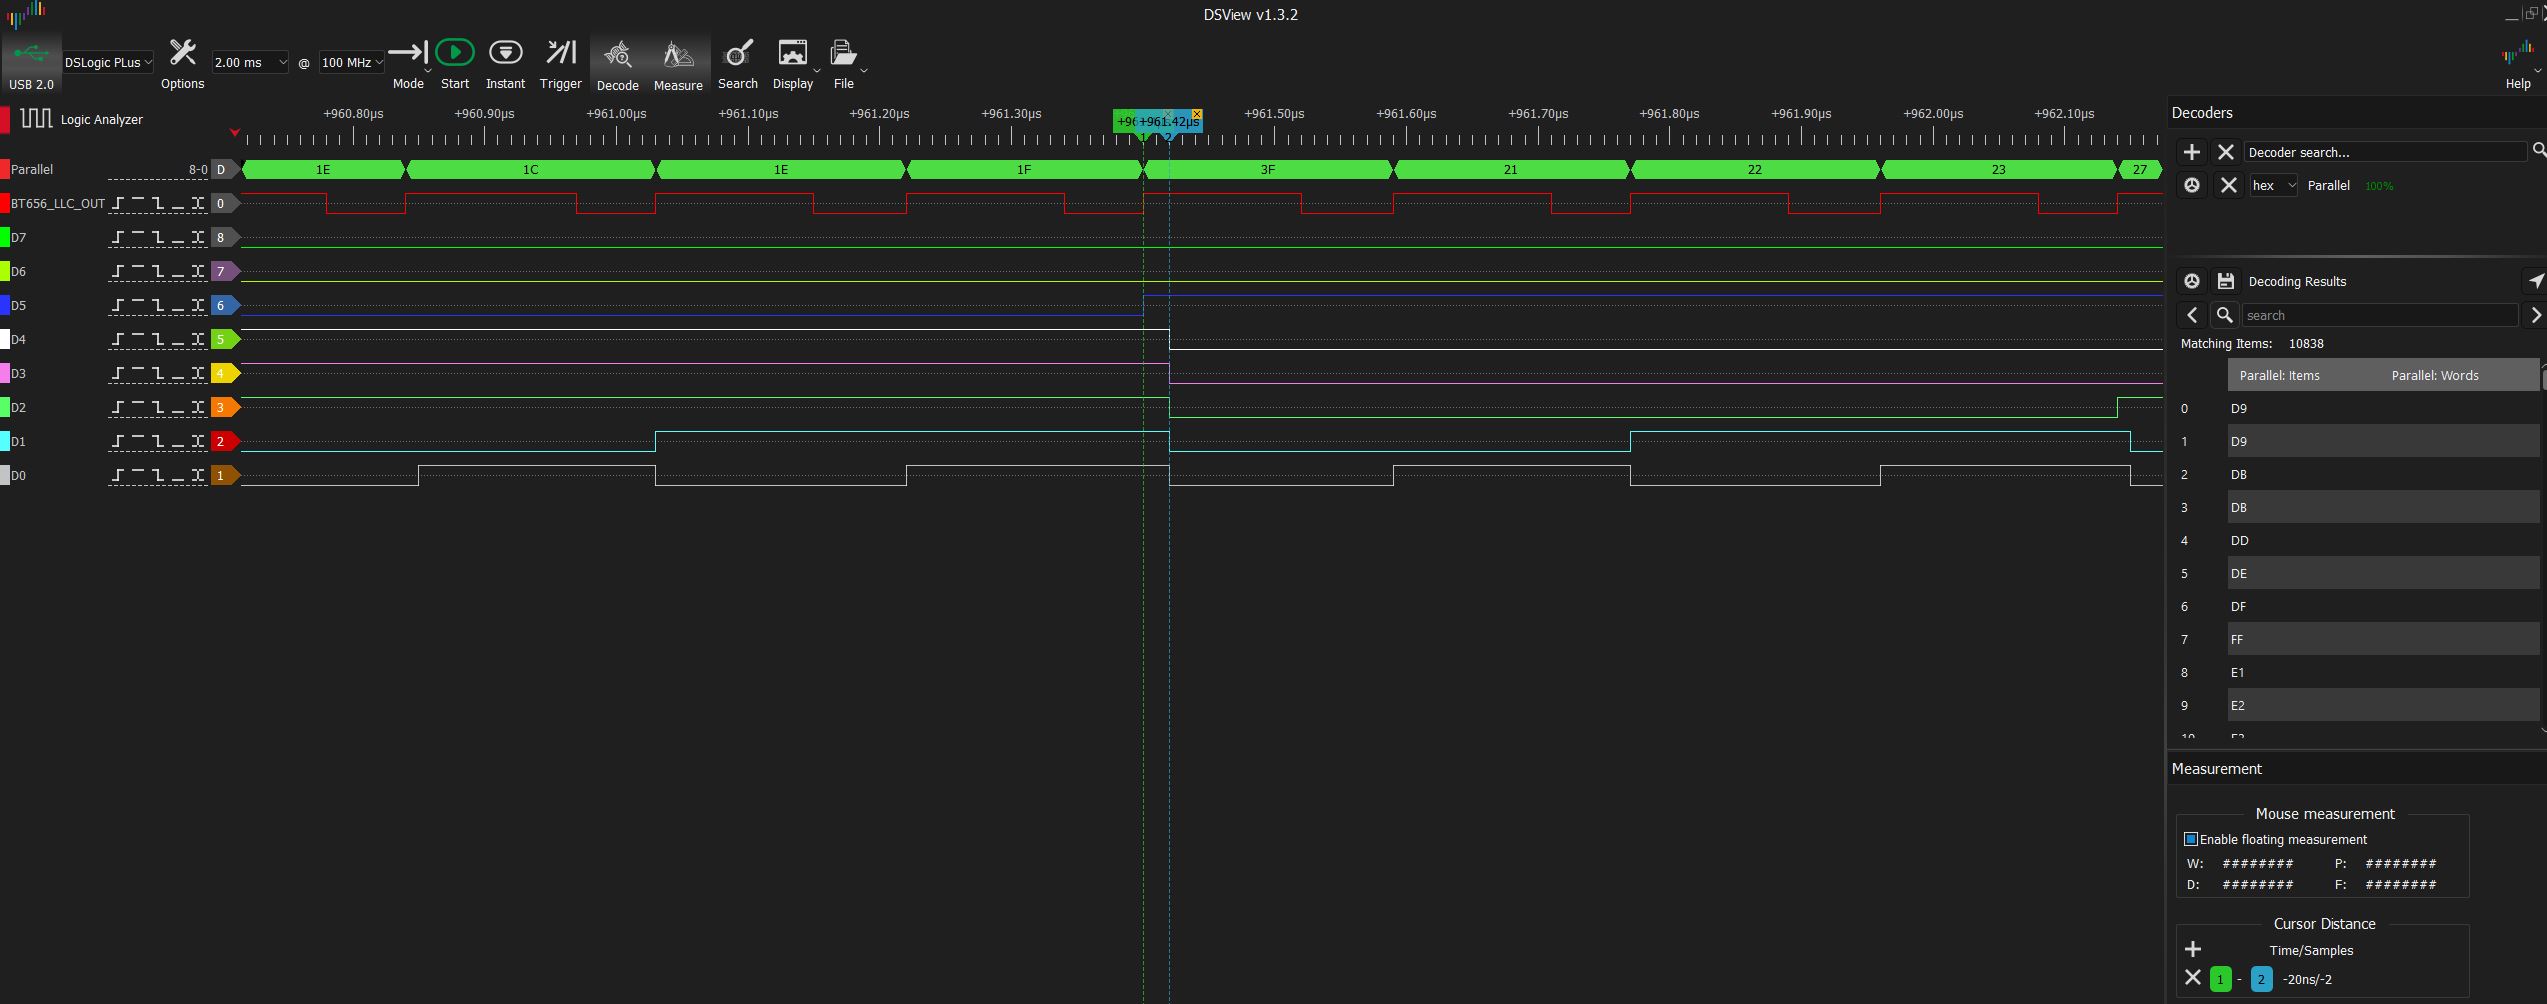Open the Help icon
The height and width of the screenshot is (1004, 2547).
click(x=2517, y=54)
